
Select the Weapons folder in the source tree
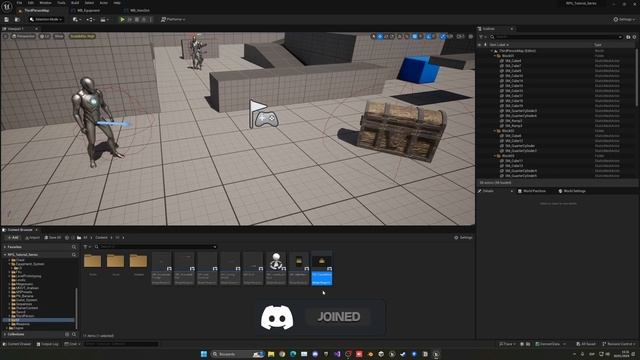[22, 324]
